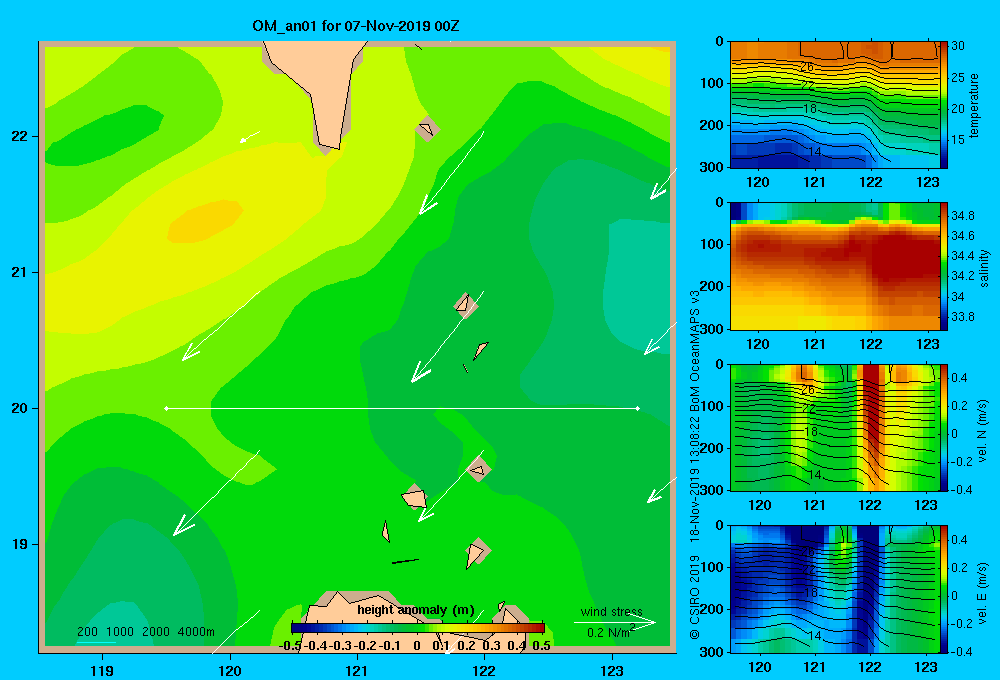
Task: Open the salinity cross-section plot
Action: (x=834, y=266)
